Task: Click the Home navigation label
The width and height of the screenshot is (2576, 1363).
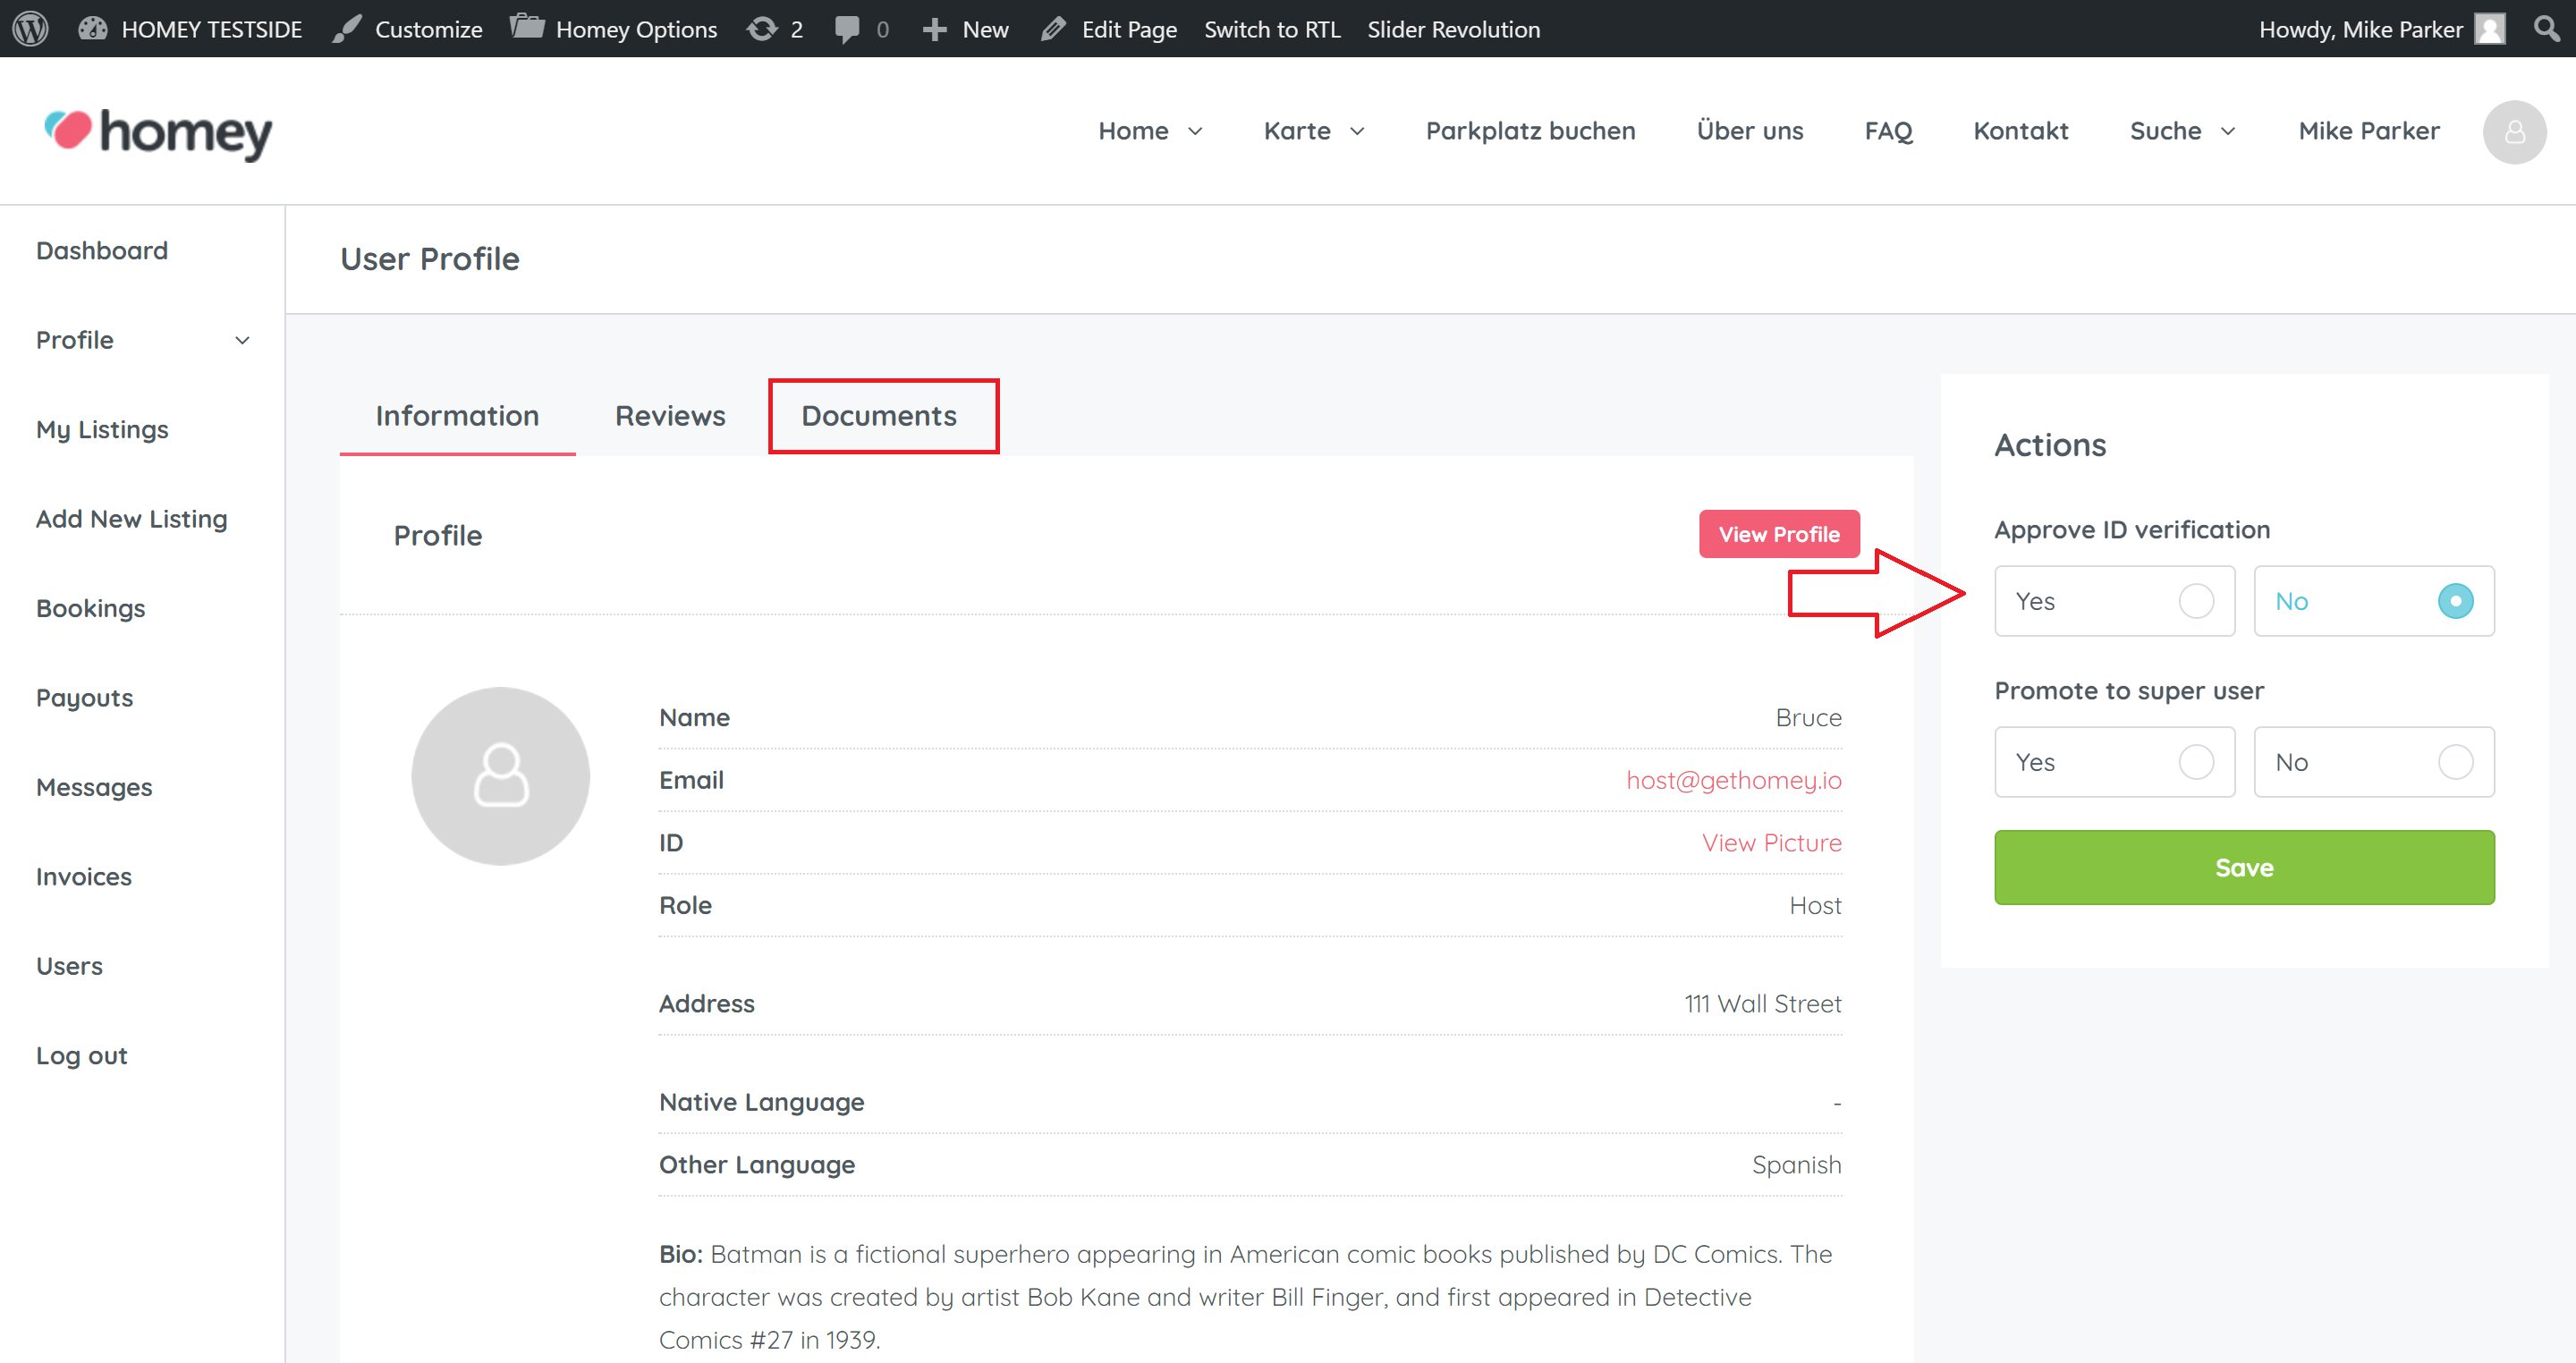Action: tap(1133, 131)
